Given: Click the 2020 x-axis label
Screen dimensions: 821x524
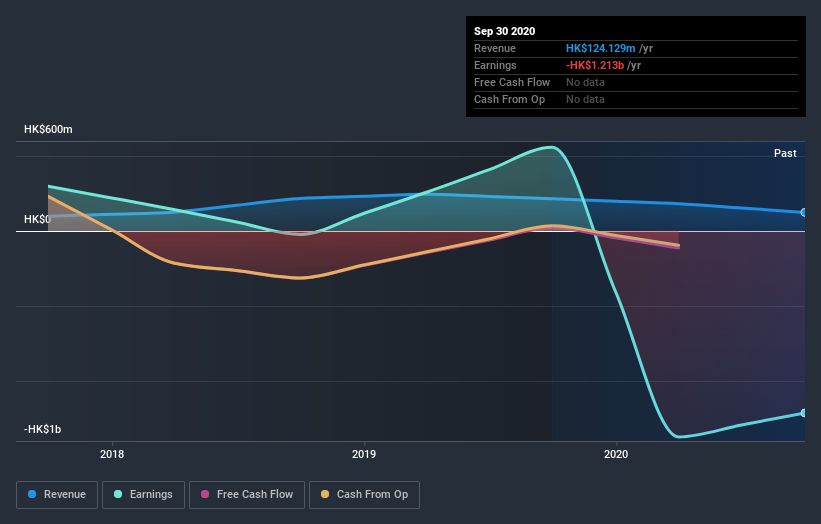Looking at the screenshot, I should tap(616, 454).
